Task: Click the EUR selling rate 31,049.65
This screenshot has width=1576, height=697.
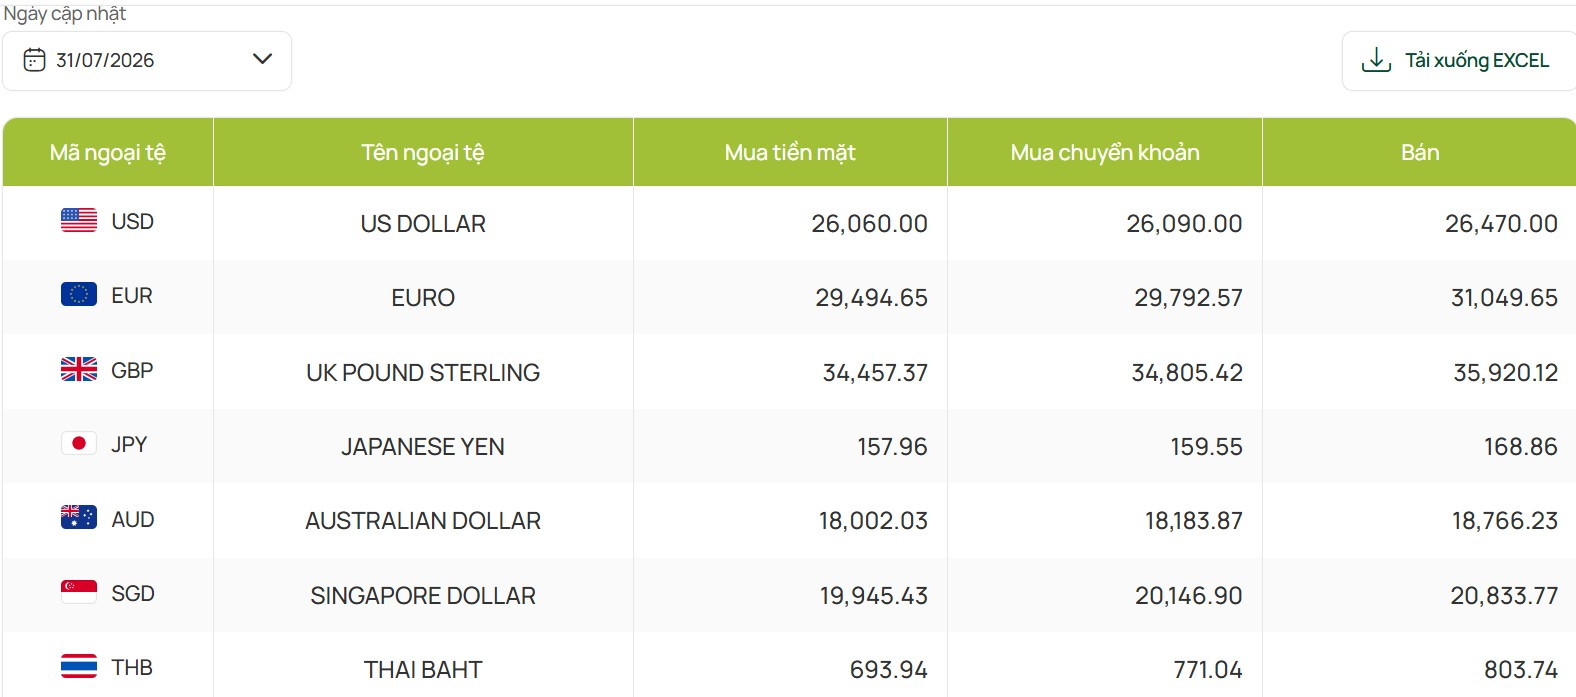Action: (x=1504, y=298)
